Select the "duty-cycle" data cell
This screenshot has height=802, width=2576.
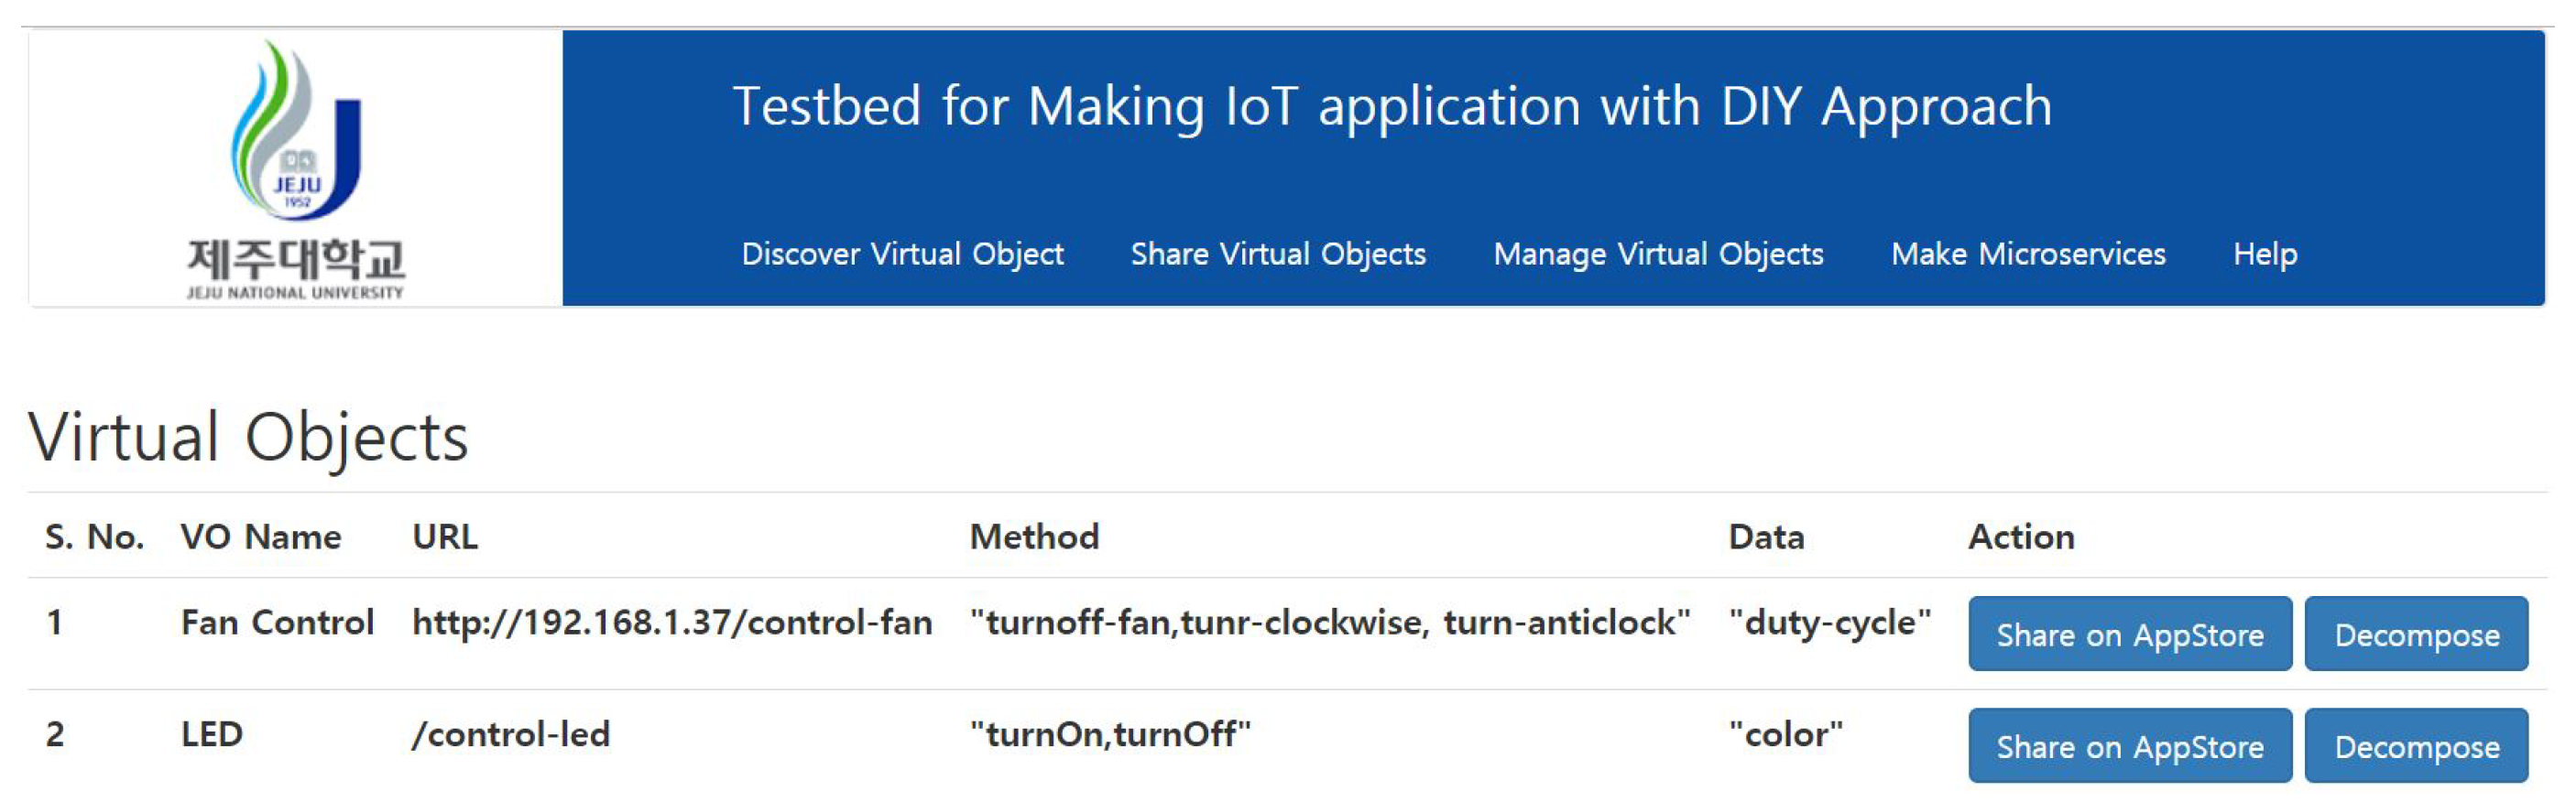(1830, 622)
